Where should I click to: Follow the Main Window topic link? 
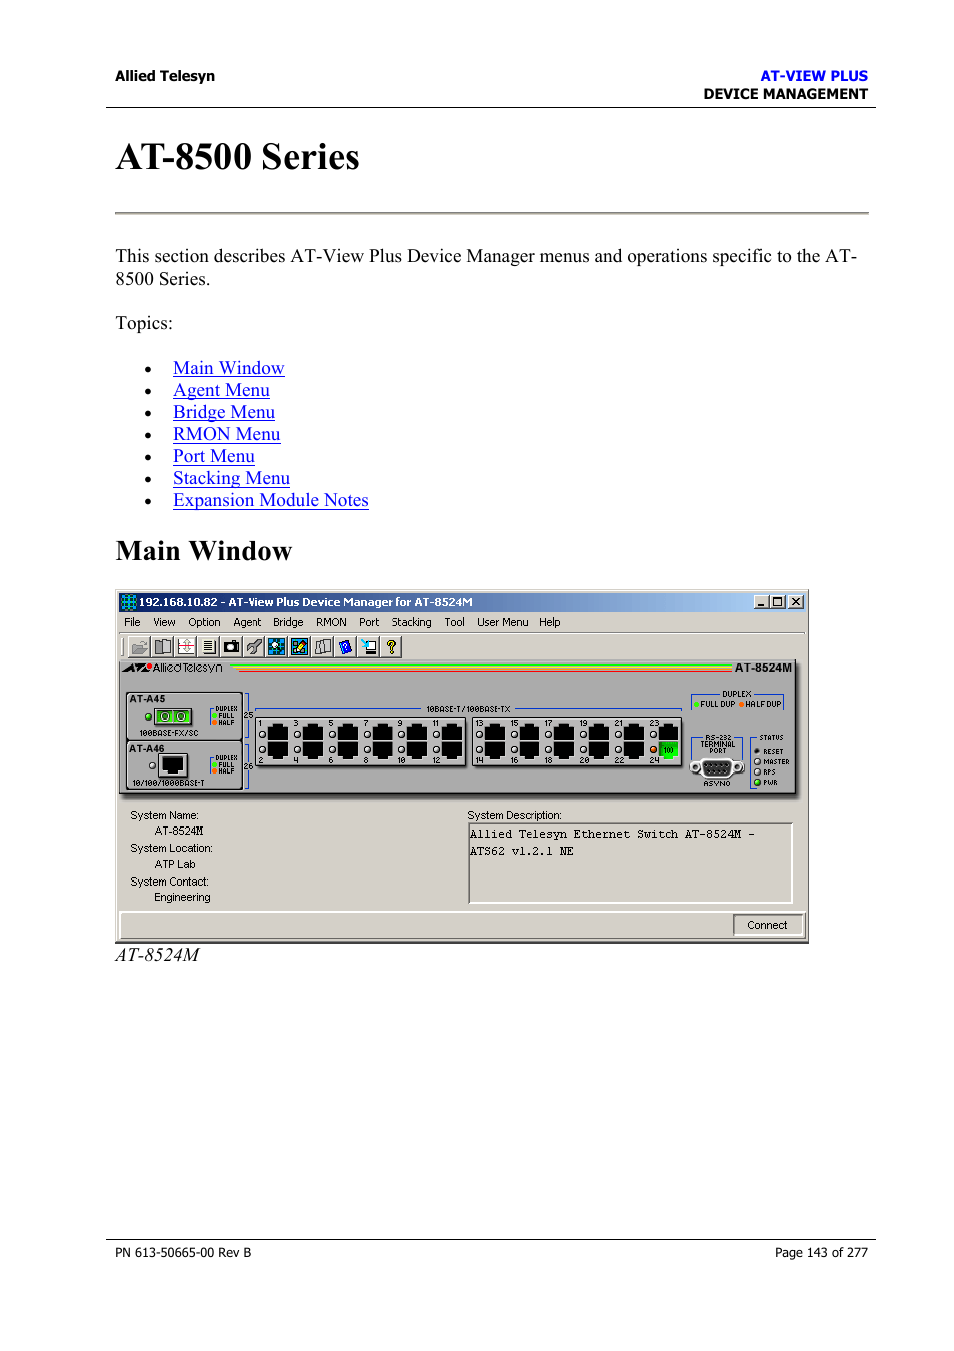click(x=228, y=368)
